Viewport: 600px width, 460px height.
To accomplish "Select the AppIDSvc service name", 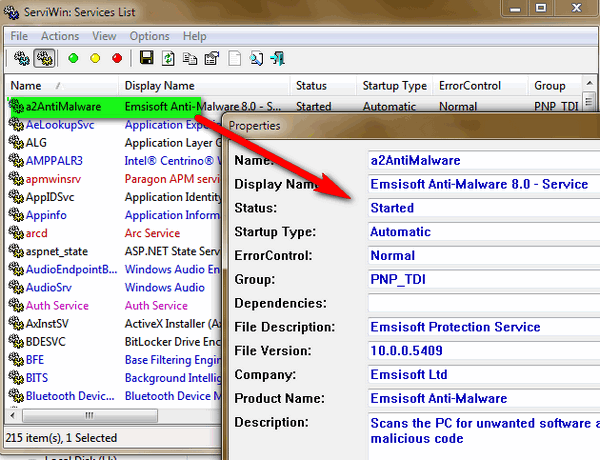I will tap(50, 197).
